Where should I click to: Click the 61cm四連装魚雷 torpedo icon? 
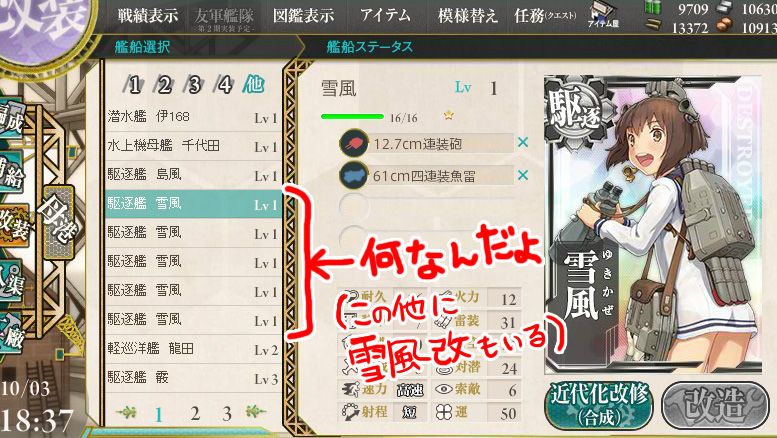[354, 175]
